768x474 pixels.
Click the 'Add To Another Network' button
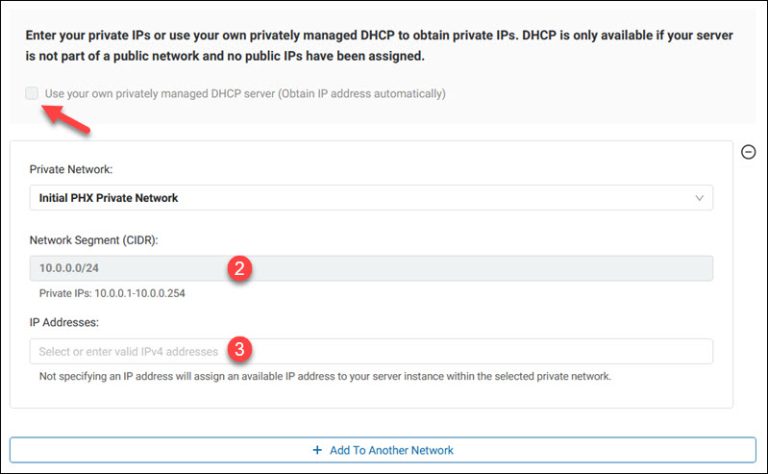pyautogui.click(x=383, y=450)
